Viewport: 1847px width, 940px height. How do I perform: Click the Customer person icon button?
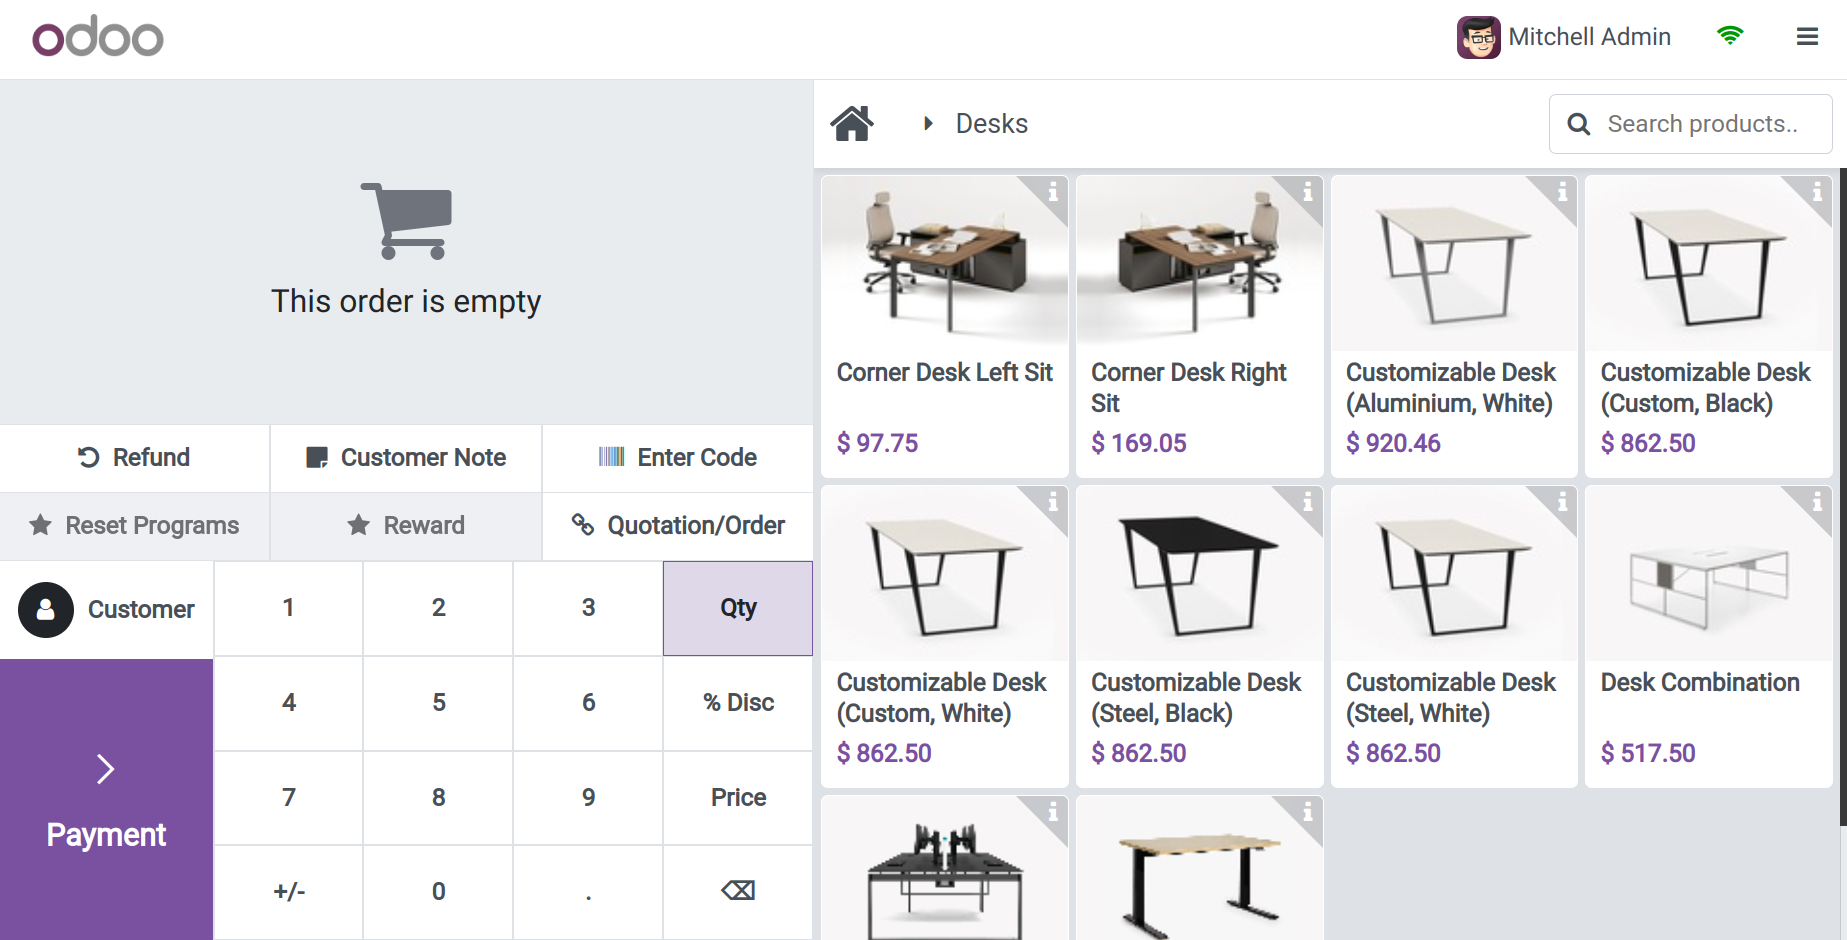click(46, 610)
